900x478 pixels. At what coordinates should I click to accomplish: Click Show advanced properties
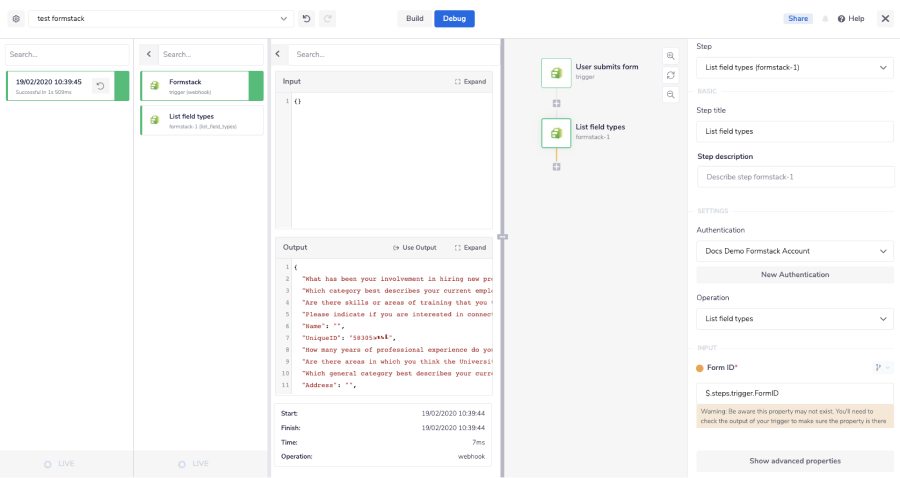tap(795, 461)
